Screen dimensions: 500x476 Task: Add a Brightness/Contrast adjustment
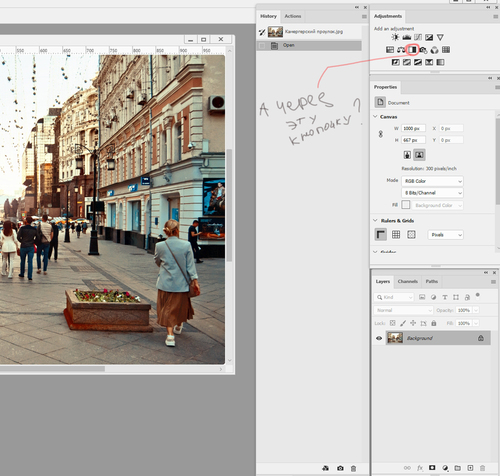click(395, 37)
